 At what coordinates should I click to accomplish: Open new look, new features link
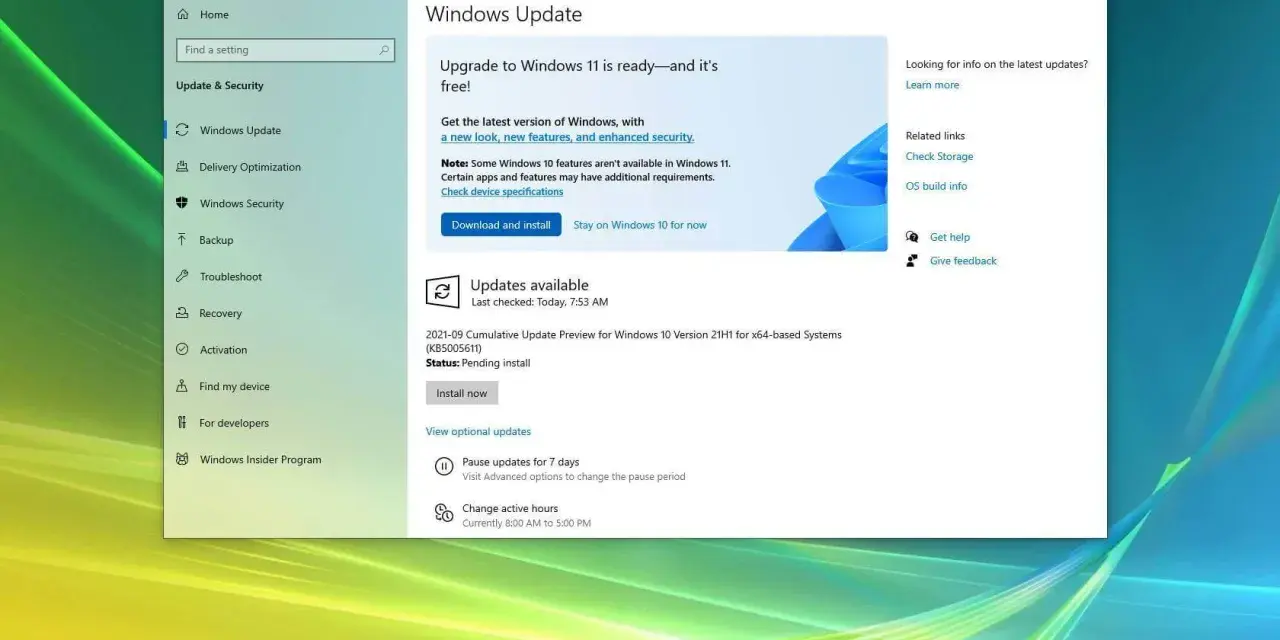coord(567,137)
